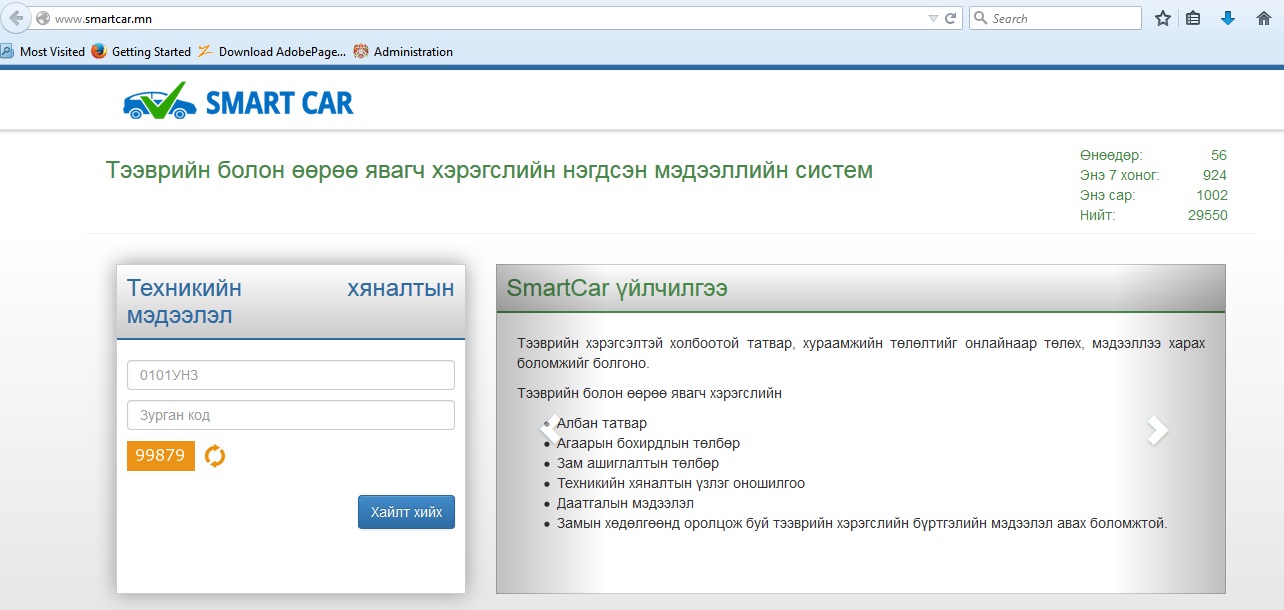This screenshot has width=1284, height=610.
Task: Click the Хайлт хийх search button
Action: click(406, 512)
